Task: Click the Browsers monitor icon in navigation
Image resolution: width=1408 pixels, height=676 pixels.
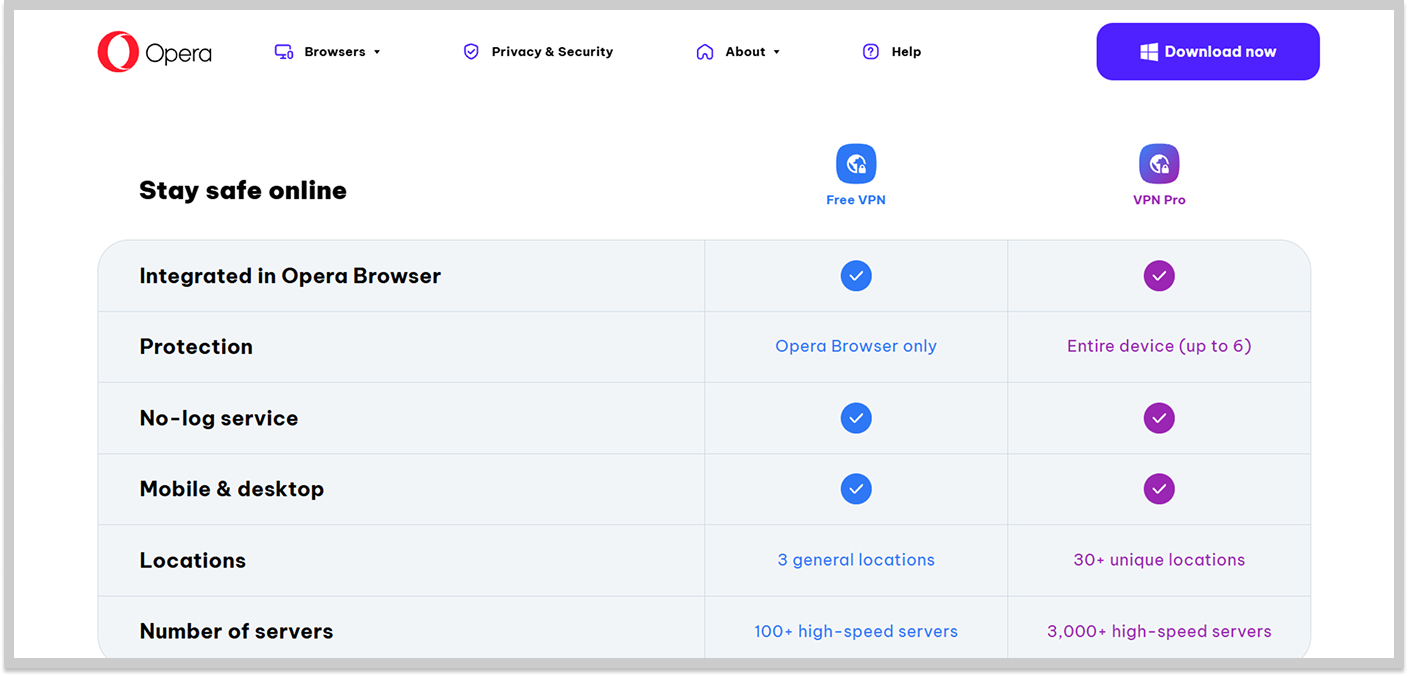Action: click(282, 51)
